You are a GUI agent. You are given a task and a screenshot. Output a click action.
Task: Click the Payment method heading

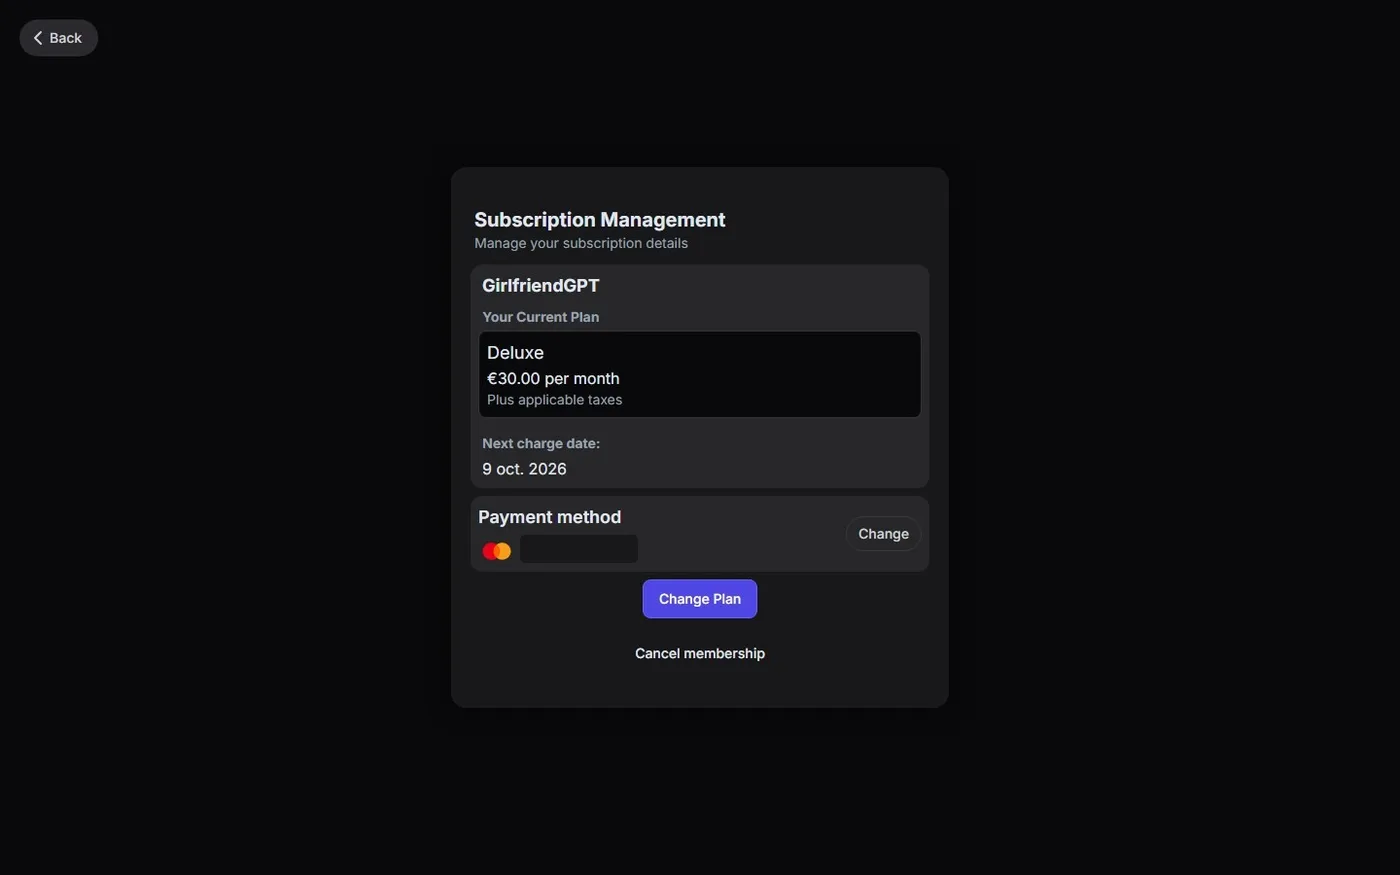coord(549,517)
